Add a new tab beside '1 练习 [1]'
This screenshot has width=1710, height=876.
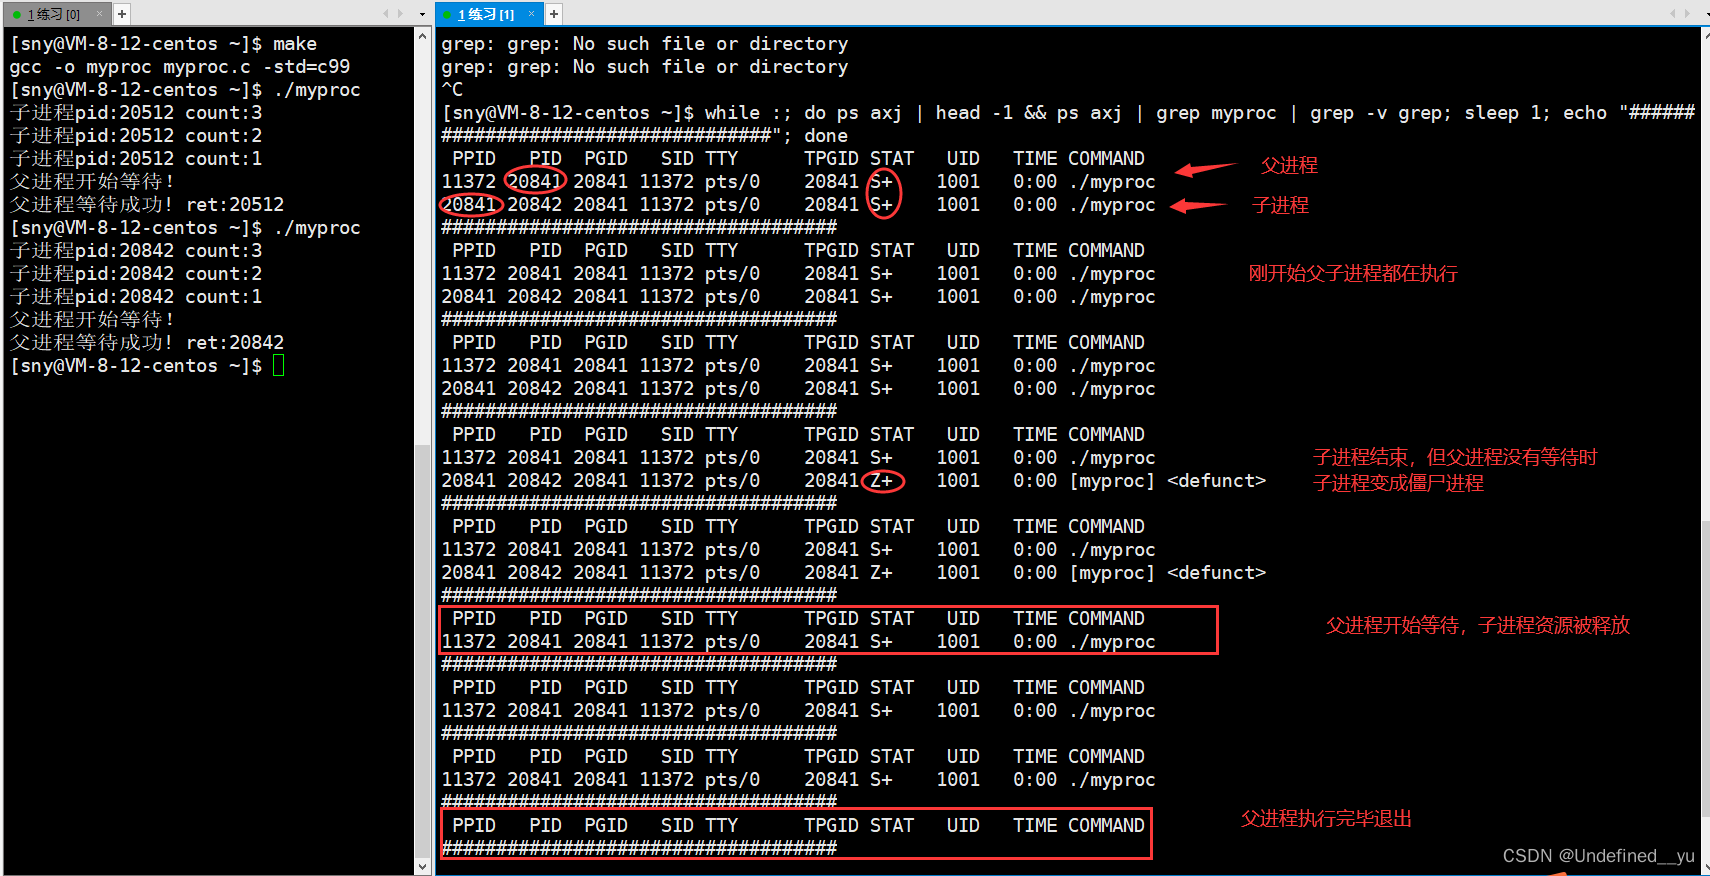tap(554, 14)
